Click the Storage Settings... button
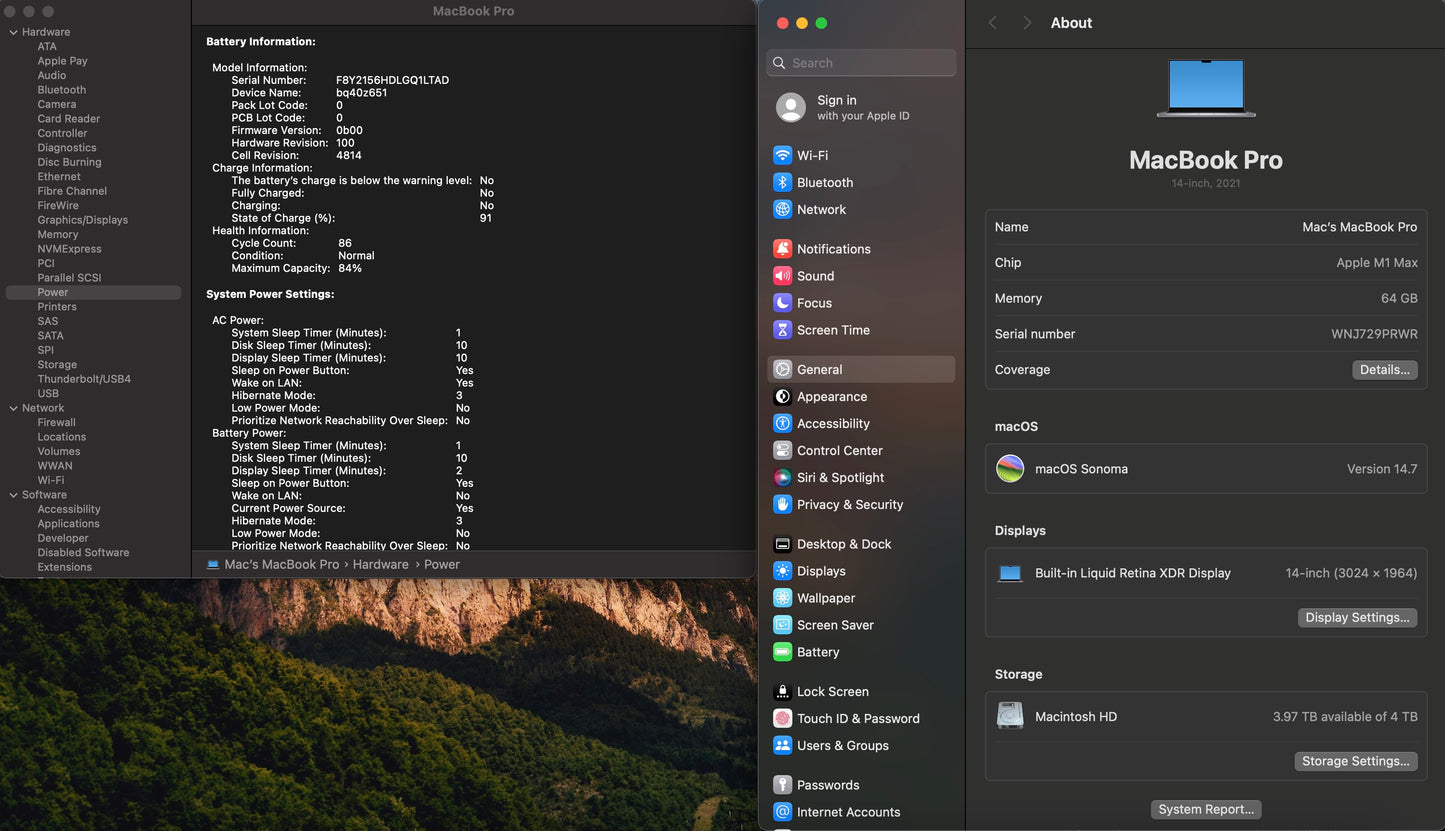 1355,762
